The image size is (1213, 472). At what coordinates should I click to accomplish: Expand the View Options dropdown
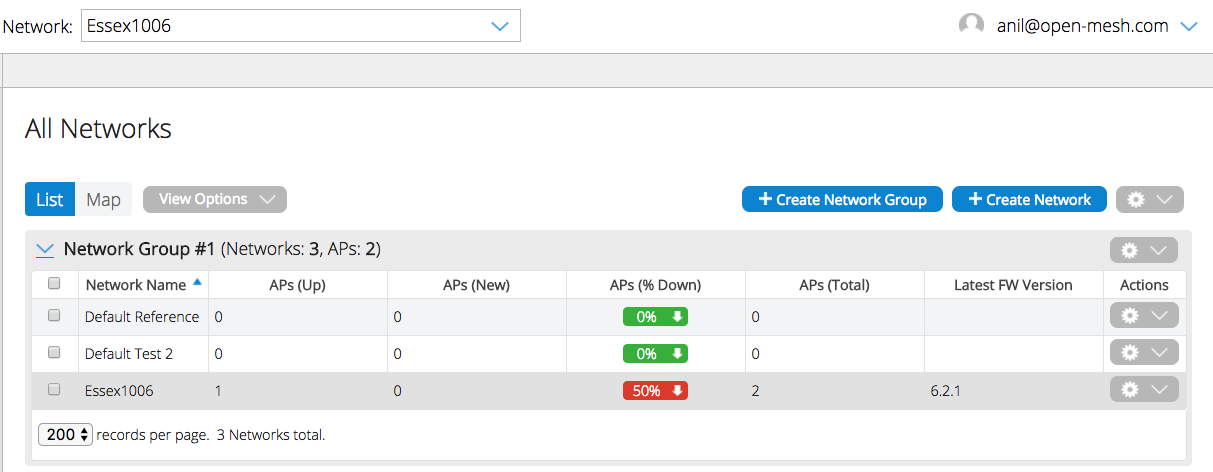point(215,199)
